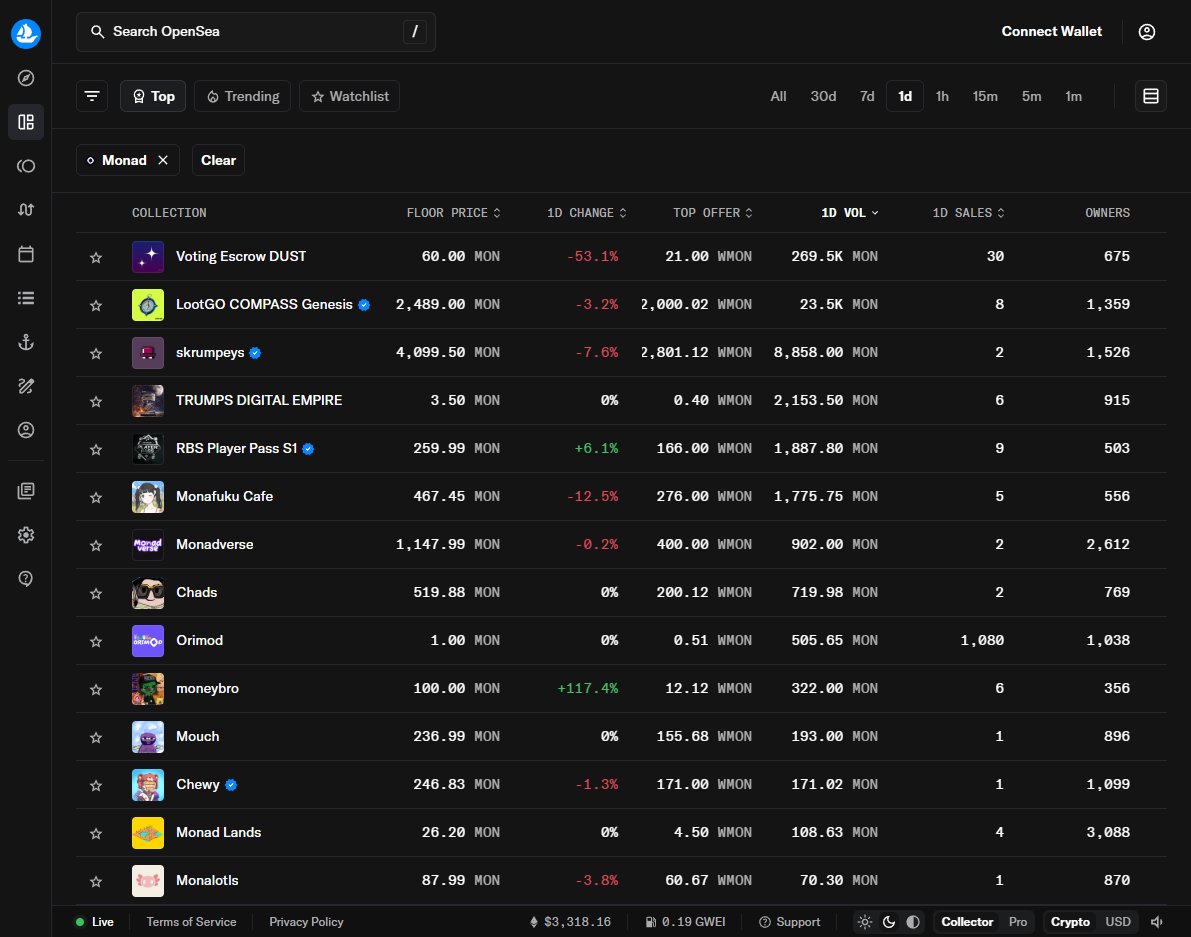Click the Connect Wallet button
The image size is (1191, 937).
click(1051, 32)
